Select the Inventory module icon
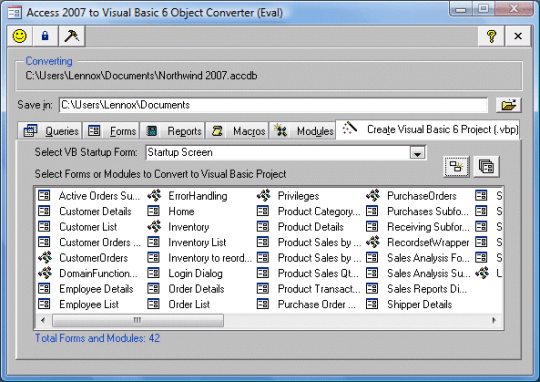 pos(154,226)
